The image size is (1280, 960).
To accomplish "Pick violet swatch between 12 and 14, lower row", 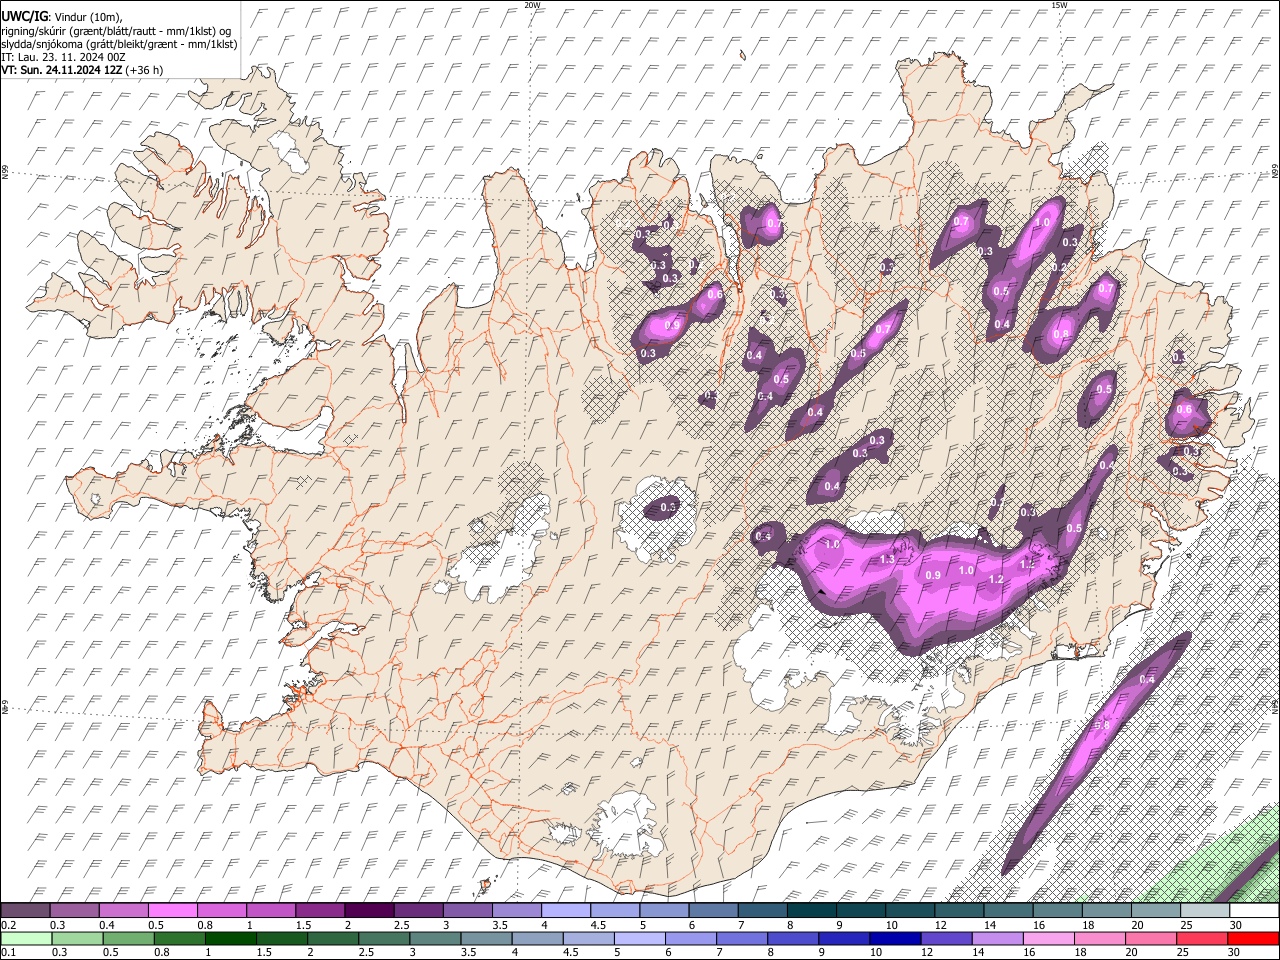I will click(x=946, y=938).
